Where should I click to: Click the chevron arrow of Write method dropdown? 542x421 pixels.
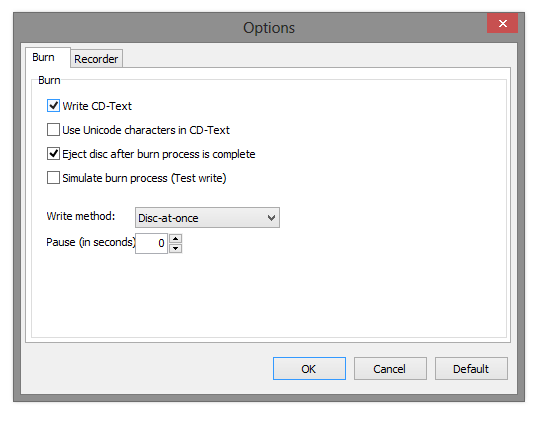[271, 218]
